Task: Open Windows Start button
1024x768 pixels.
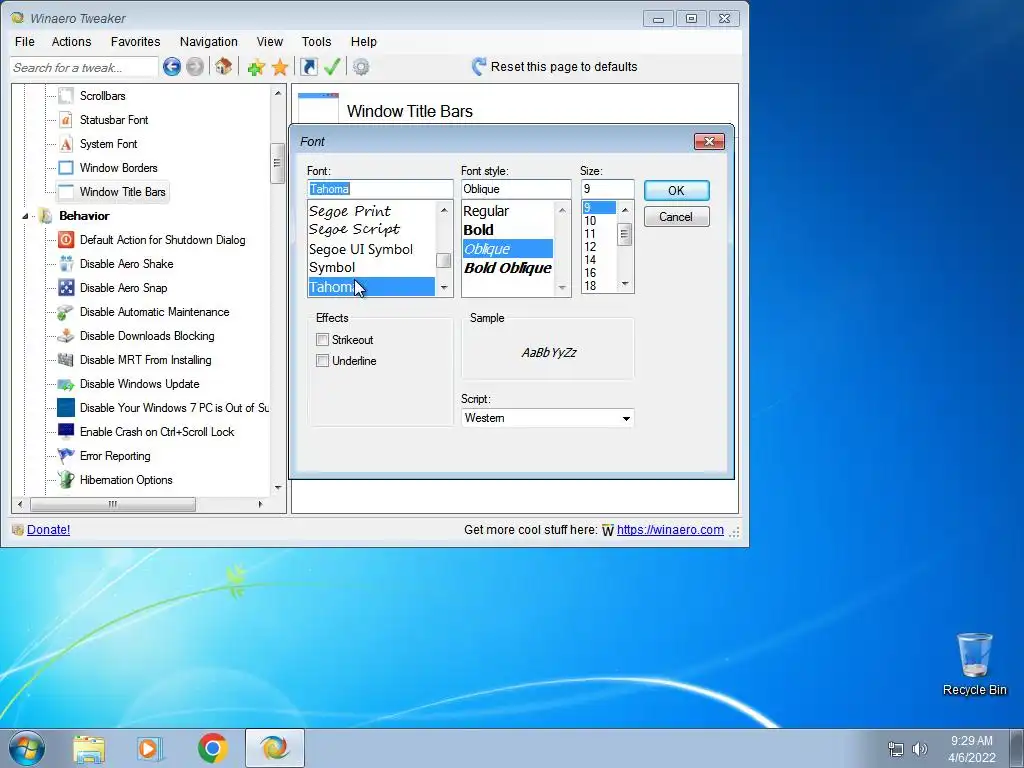Action: [x=27, y=748]
